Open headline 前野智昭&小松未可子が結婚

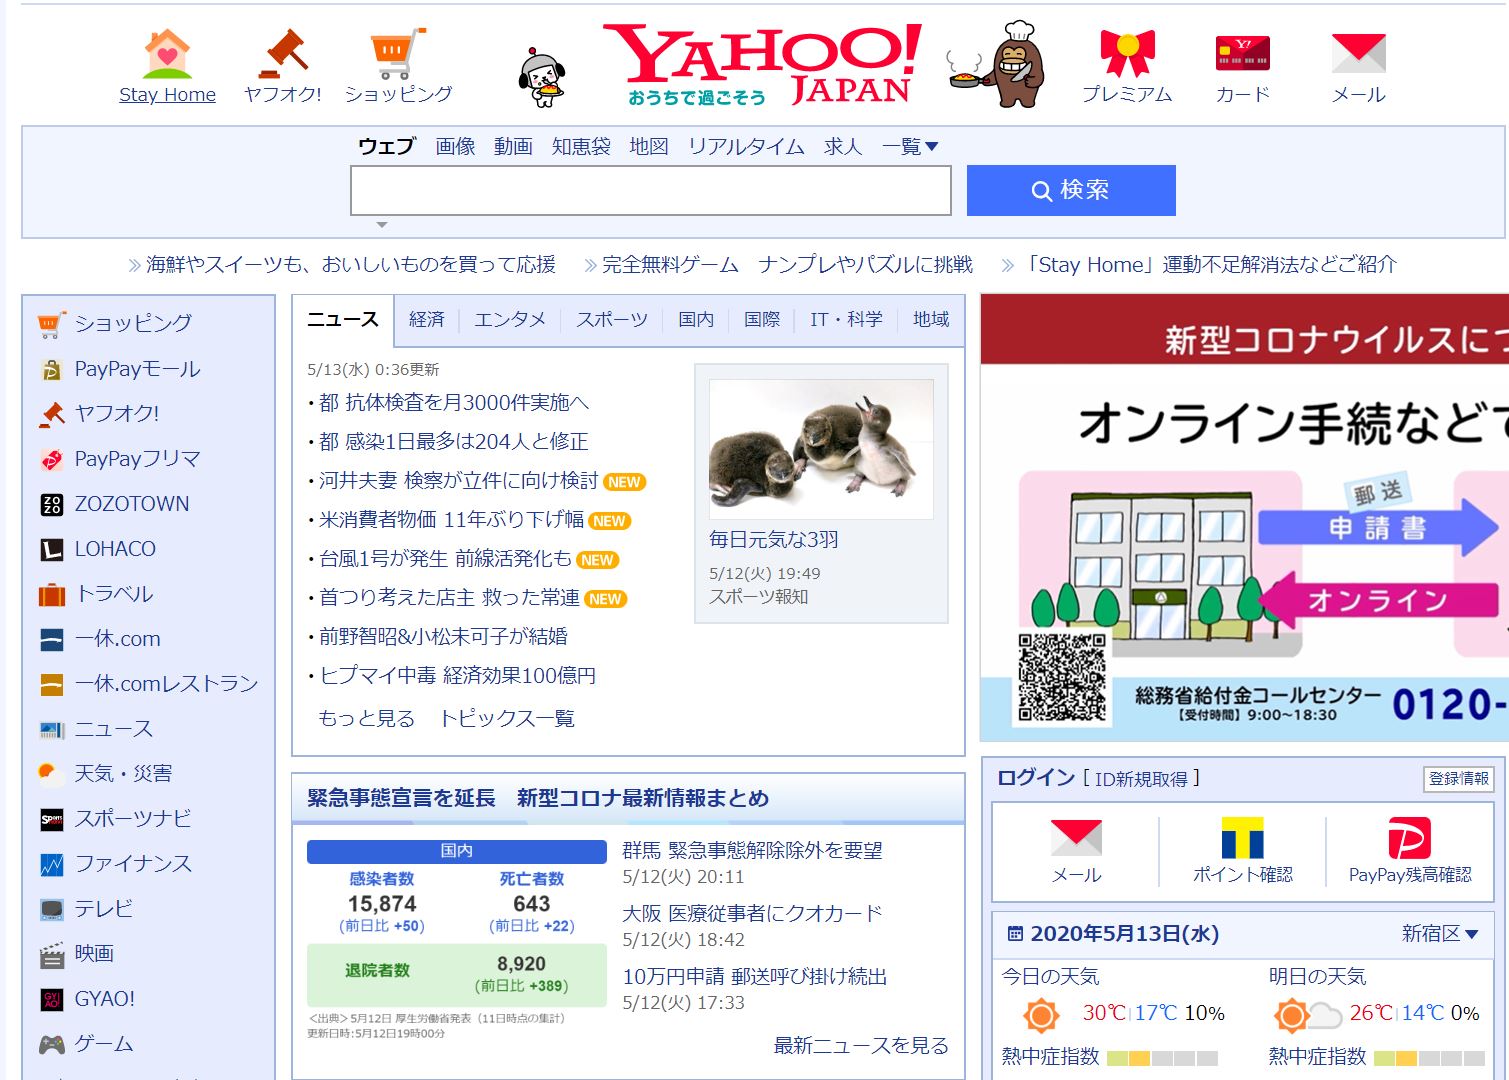click(443, 636)
